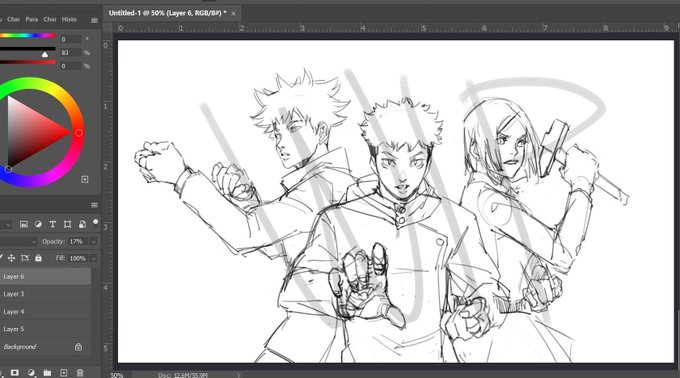Create new fill or adjustment layer
680x378 pixels.
click(x=31, y=373)
